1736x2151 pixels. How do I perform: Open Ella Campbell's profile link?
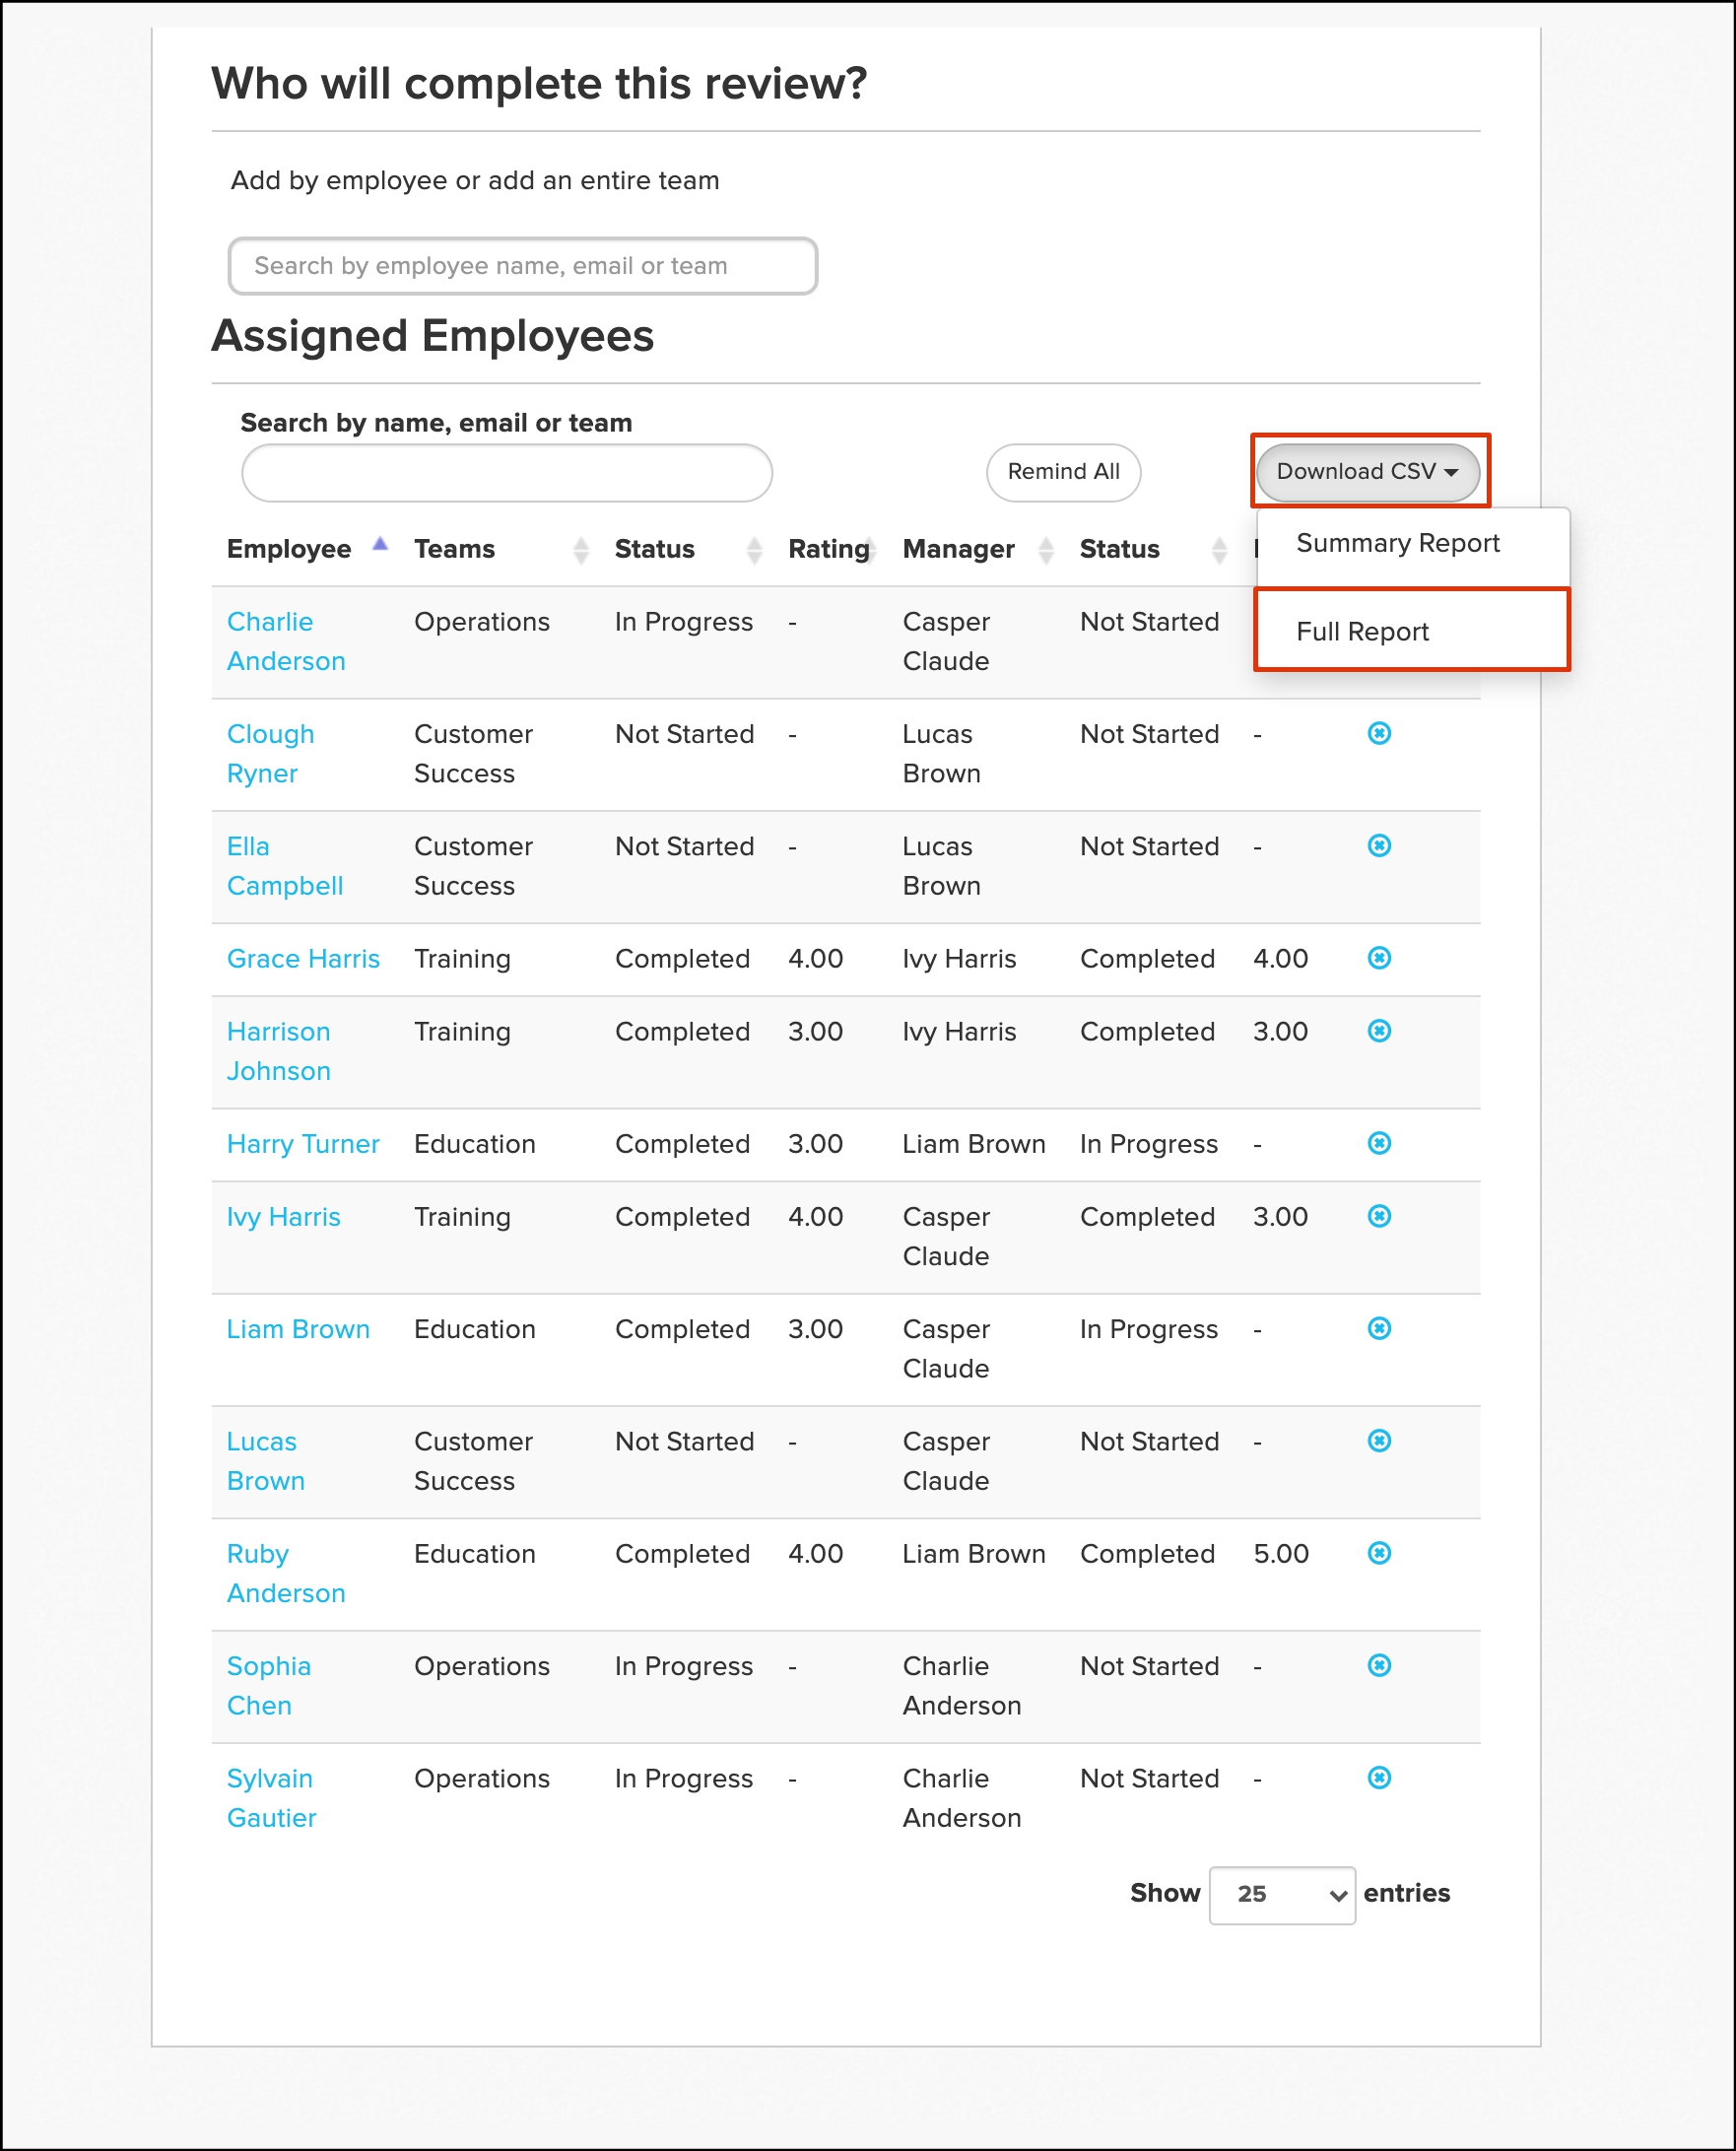coord(285,865)
